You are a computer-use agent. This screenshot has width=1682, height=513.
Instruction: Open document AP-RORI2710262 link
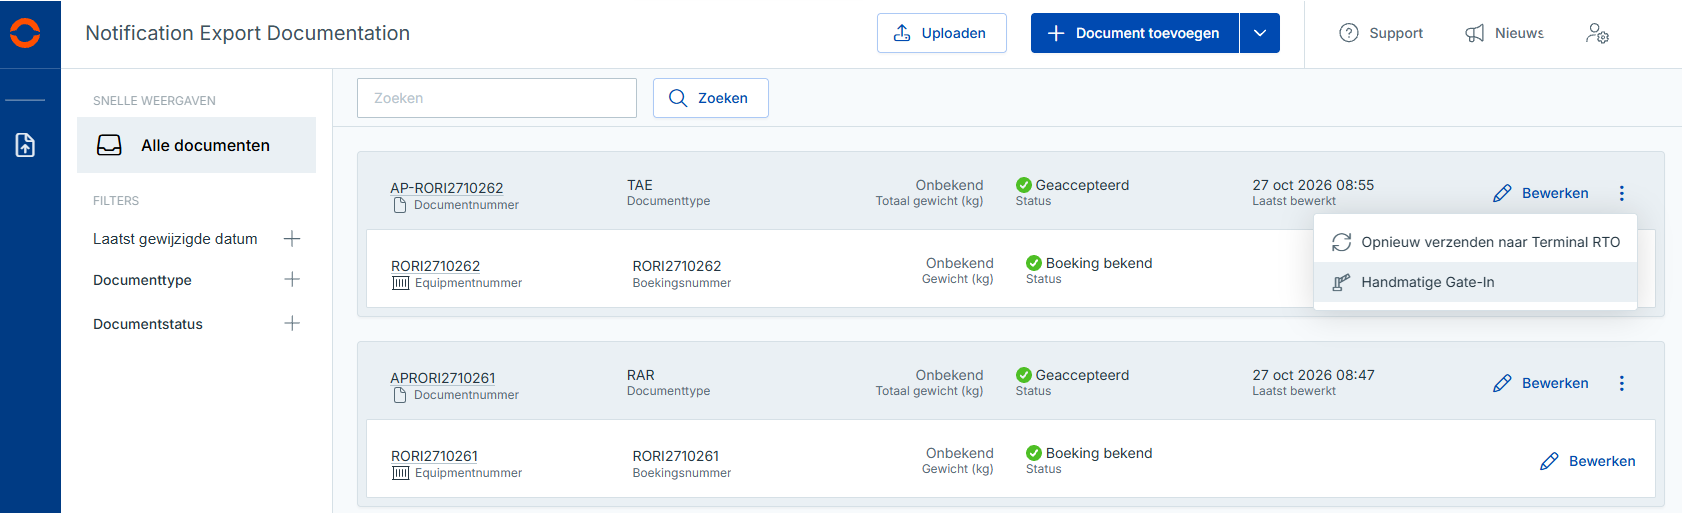coord(447,188)
